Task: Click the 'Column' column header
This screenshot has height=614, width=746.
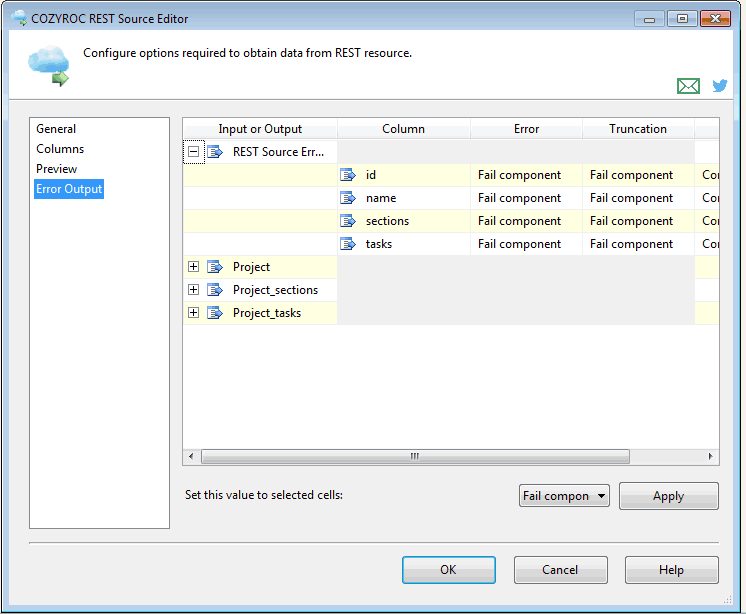Action: 403,129
